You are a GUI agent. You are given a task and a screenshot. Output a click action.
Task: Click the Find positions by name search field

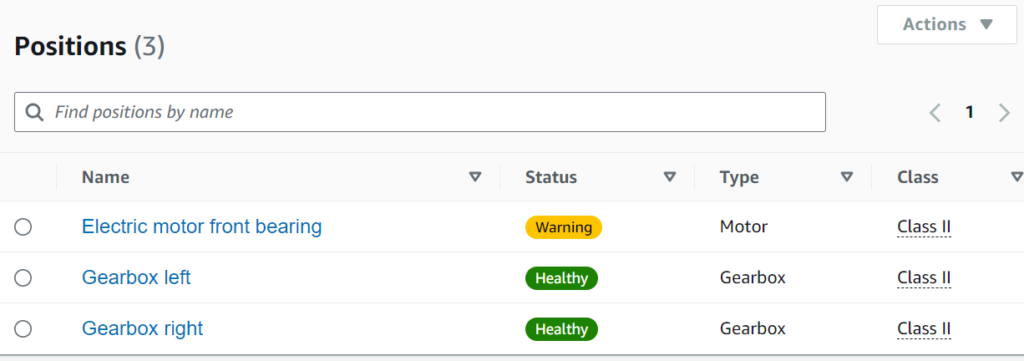420,112
